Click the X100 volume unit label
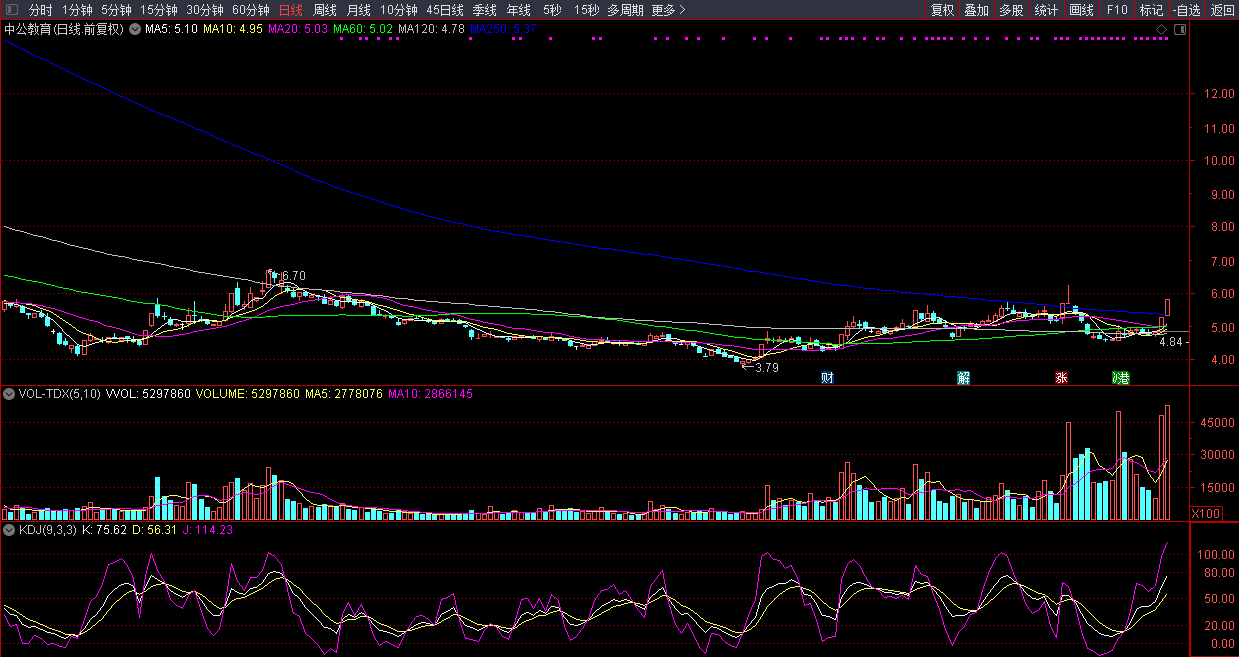Screen dimensions: 1239x657 point(1209,513)
